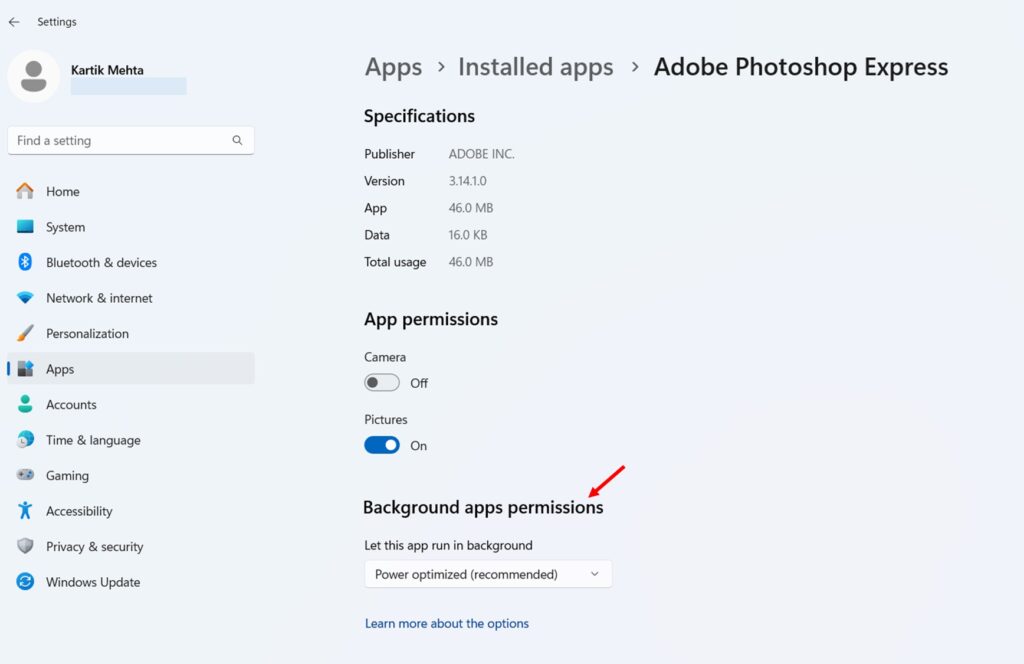Enable the Camera permission toggle
Screen dimensions: 1024x664
(x=381, y=382)
